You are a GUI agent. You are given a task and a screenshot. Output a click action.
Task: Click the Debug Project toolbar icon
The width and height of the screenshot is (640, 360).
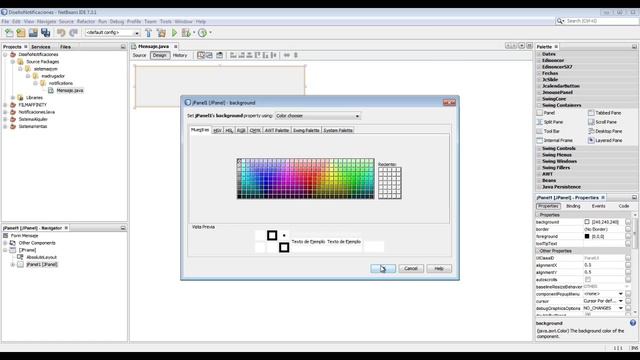point(187,33)
